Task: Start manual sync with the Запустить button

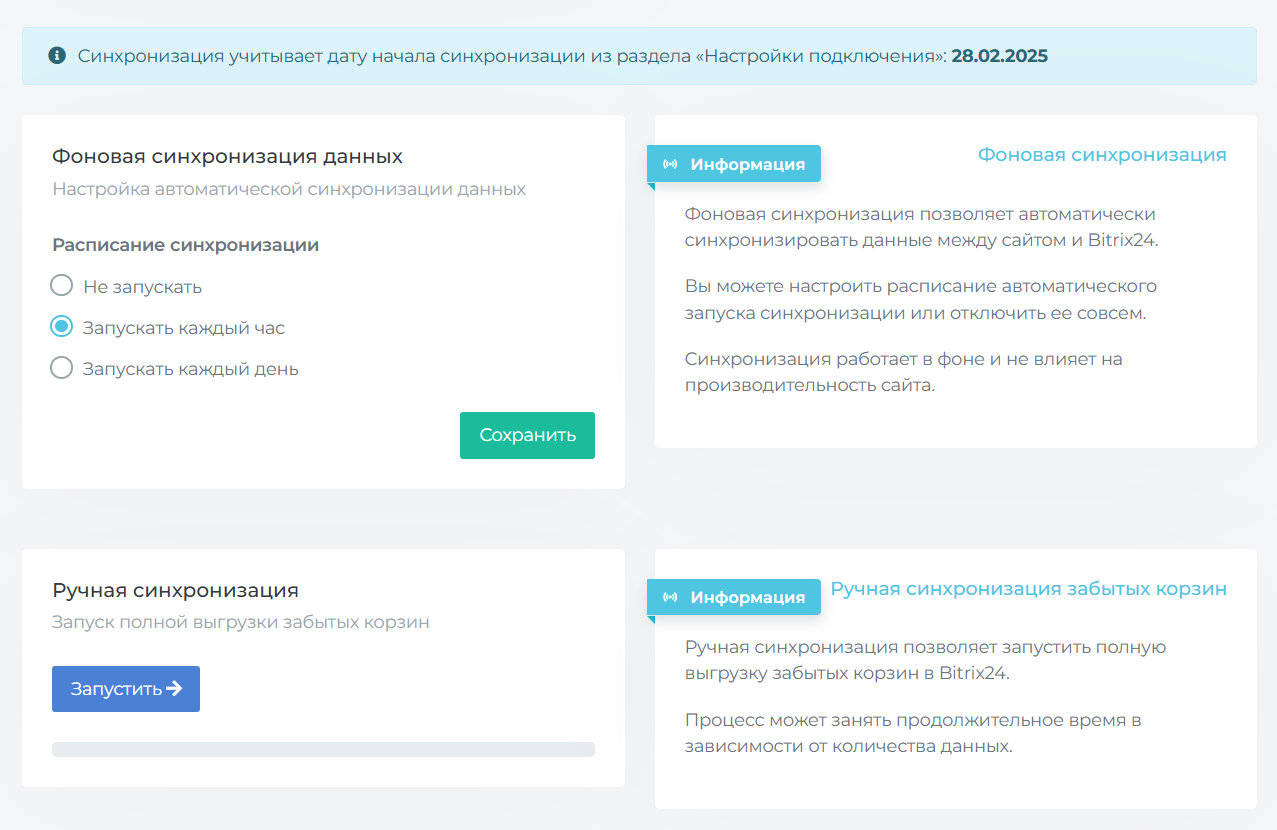Action: point(125,689)
